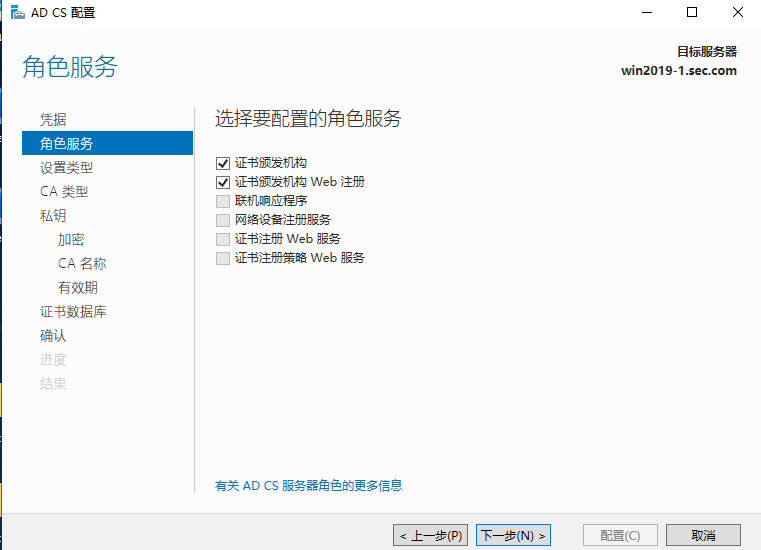Viewport: 761px width, 550px height.
Task: Open the 确认 step
Action: (53, 335)
